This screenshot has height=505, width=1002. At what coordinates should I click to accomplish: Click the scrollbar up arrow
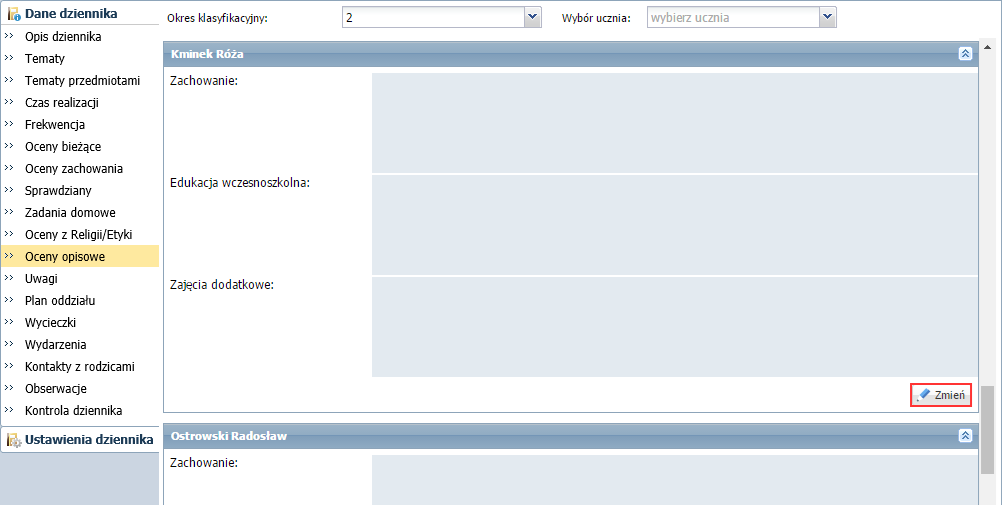[988, 47]
